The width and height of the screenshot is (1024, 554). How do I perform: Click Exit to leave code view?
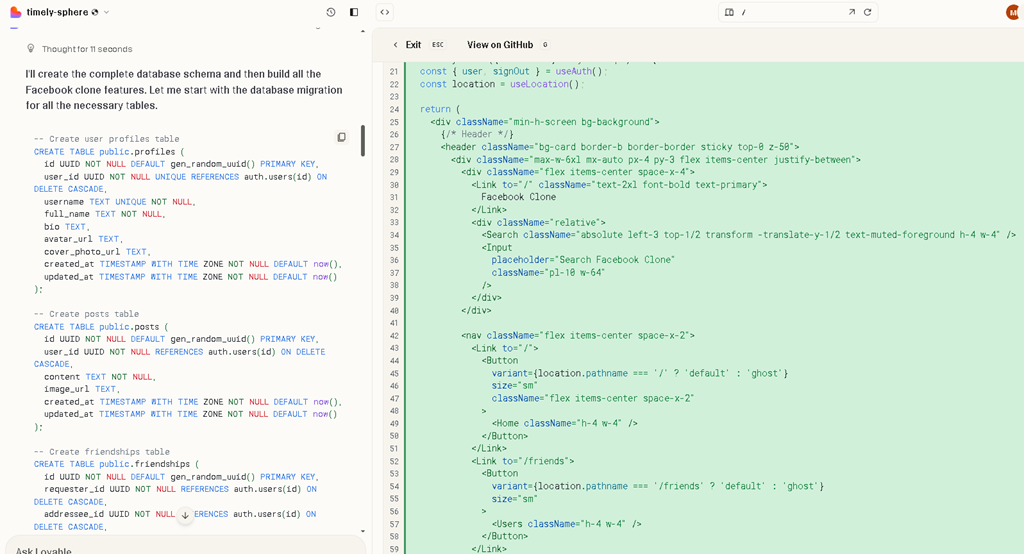[x=413, y=45]
